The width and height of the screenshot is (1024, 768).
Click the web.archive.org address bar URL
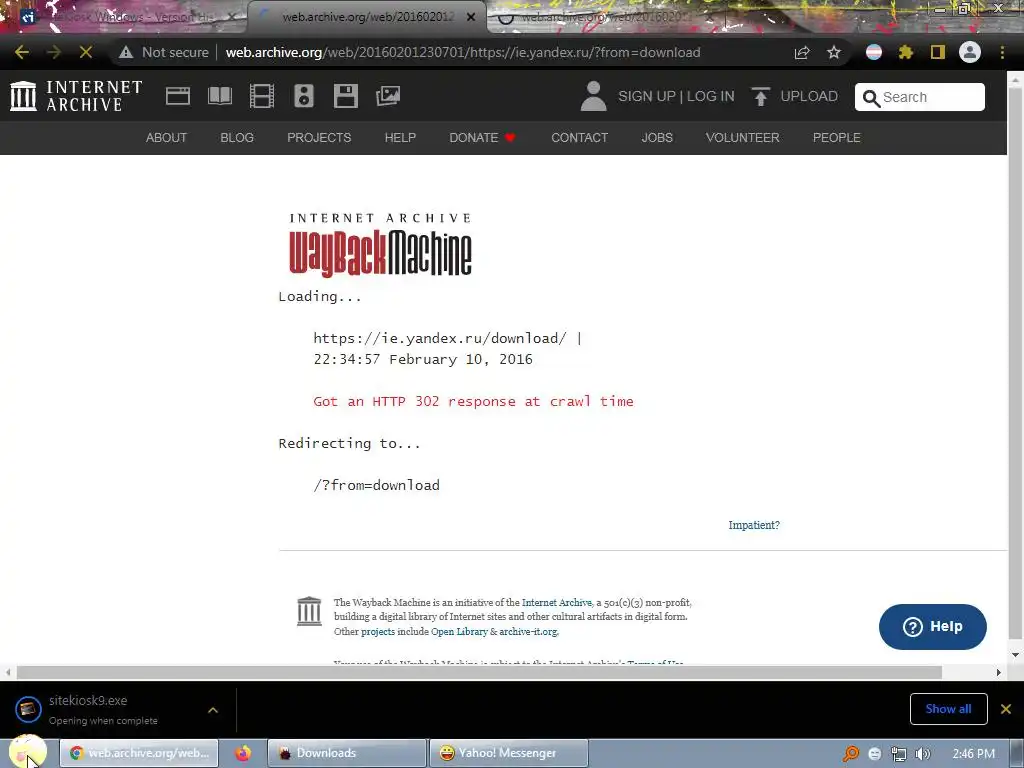click(x=462, y=52)
